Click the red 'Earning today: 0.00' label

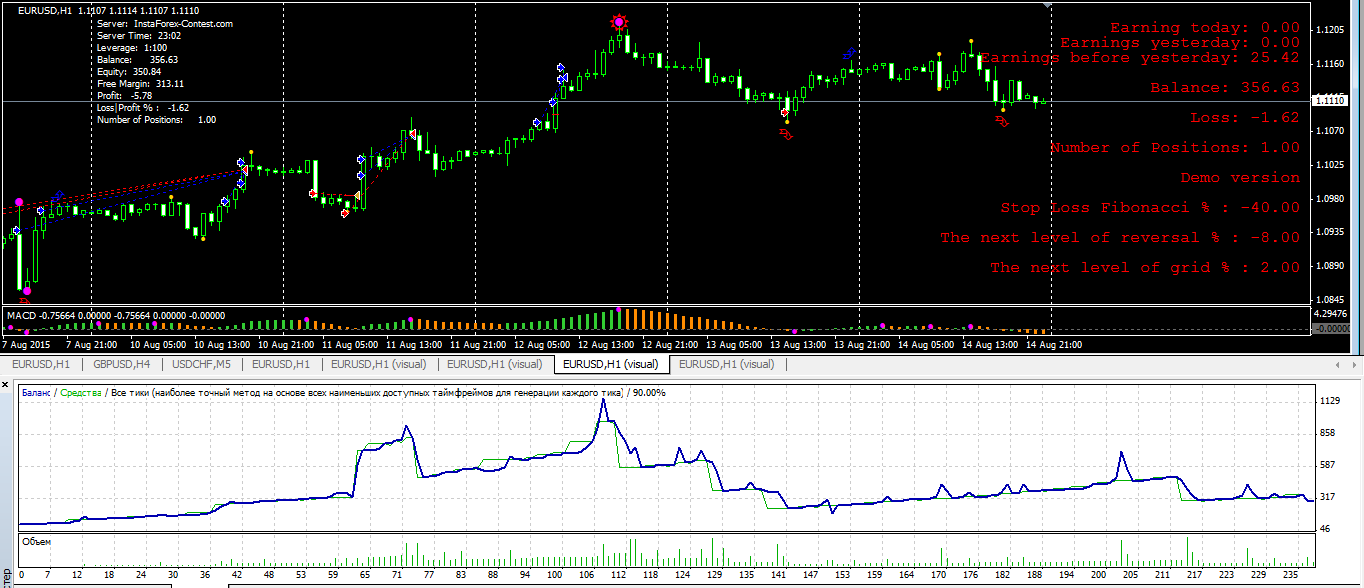pos(1205,28)
